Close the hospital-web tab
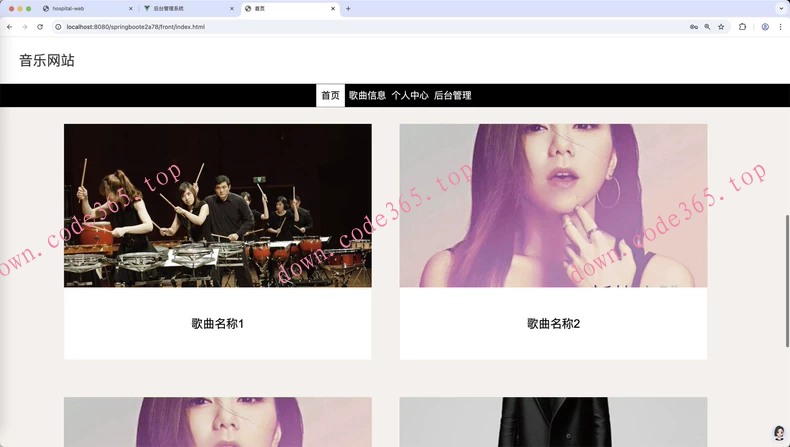Viewport: 790px width, 447px height. click(131, 9)
